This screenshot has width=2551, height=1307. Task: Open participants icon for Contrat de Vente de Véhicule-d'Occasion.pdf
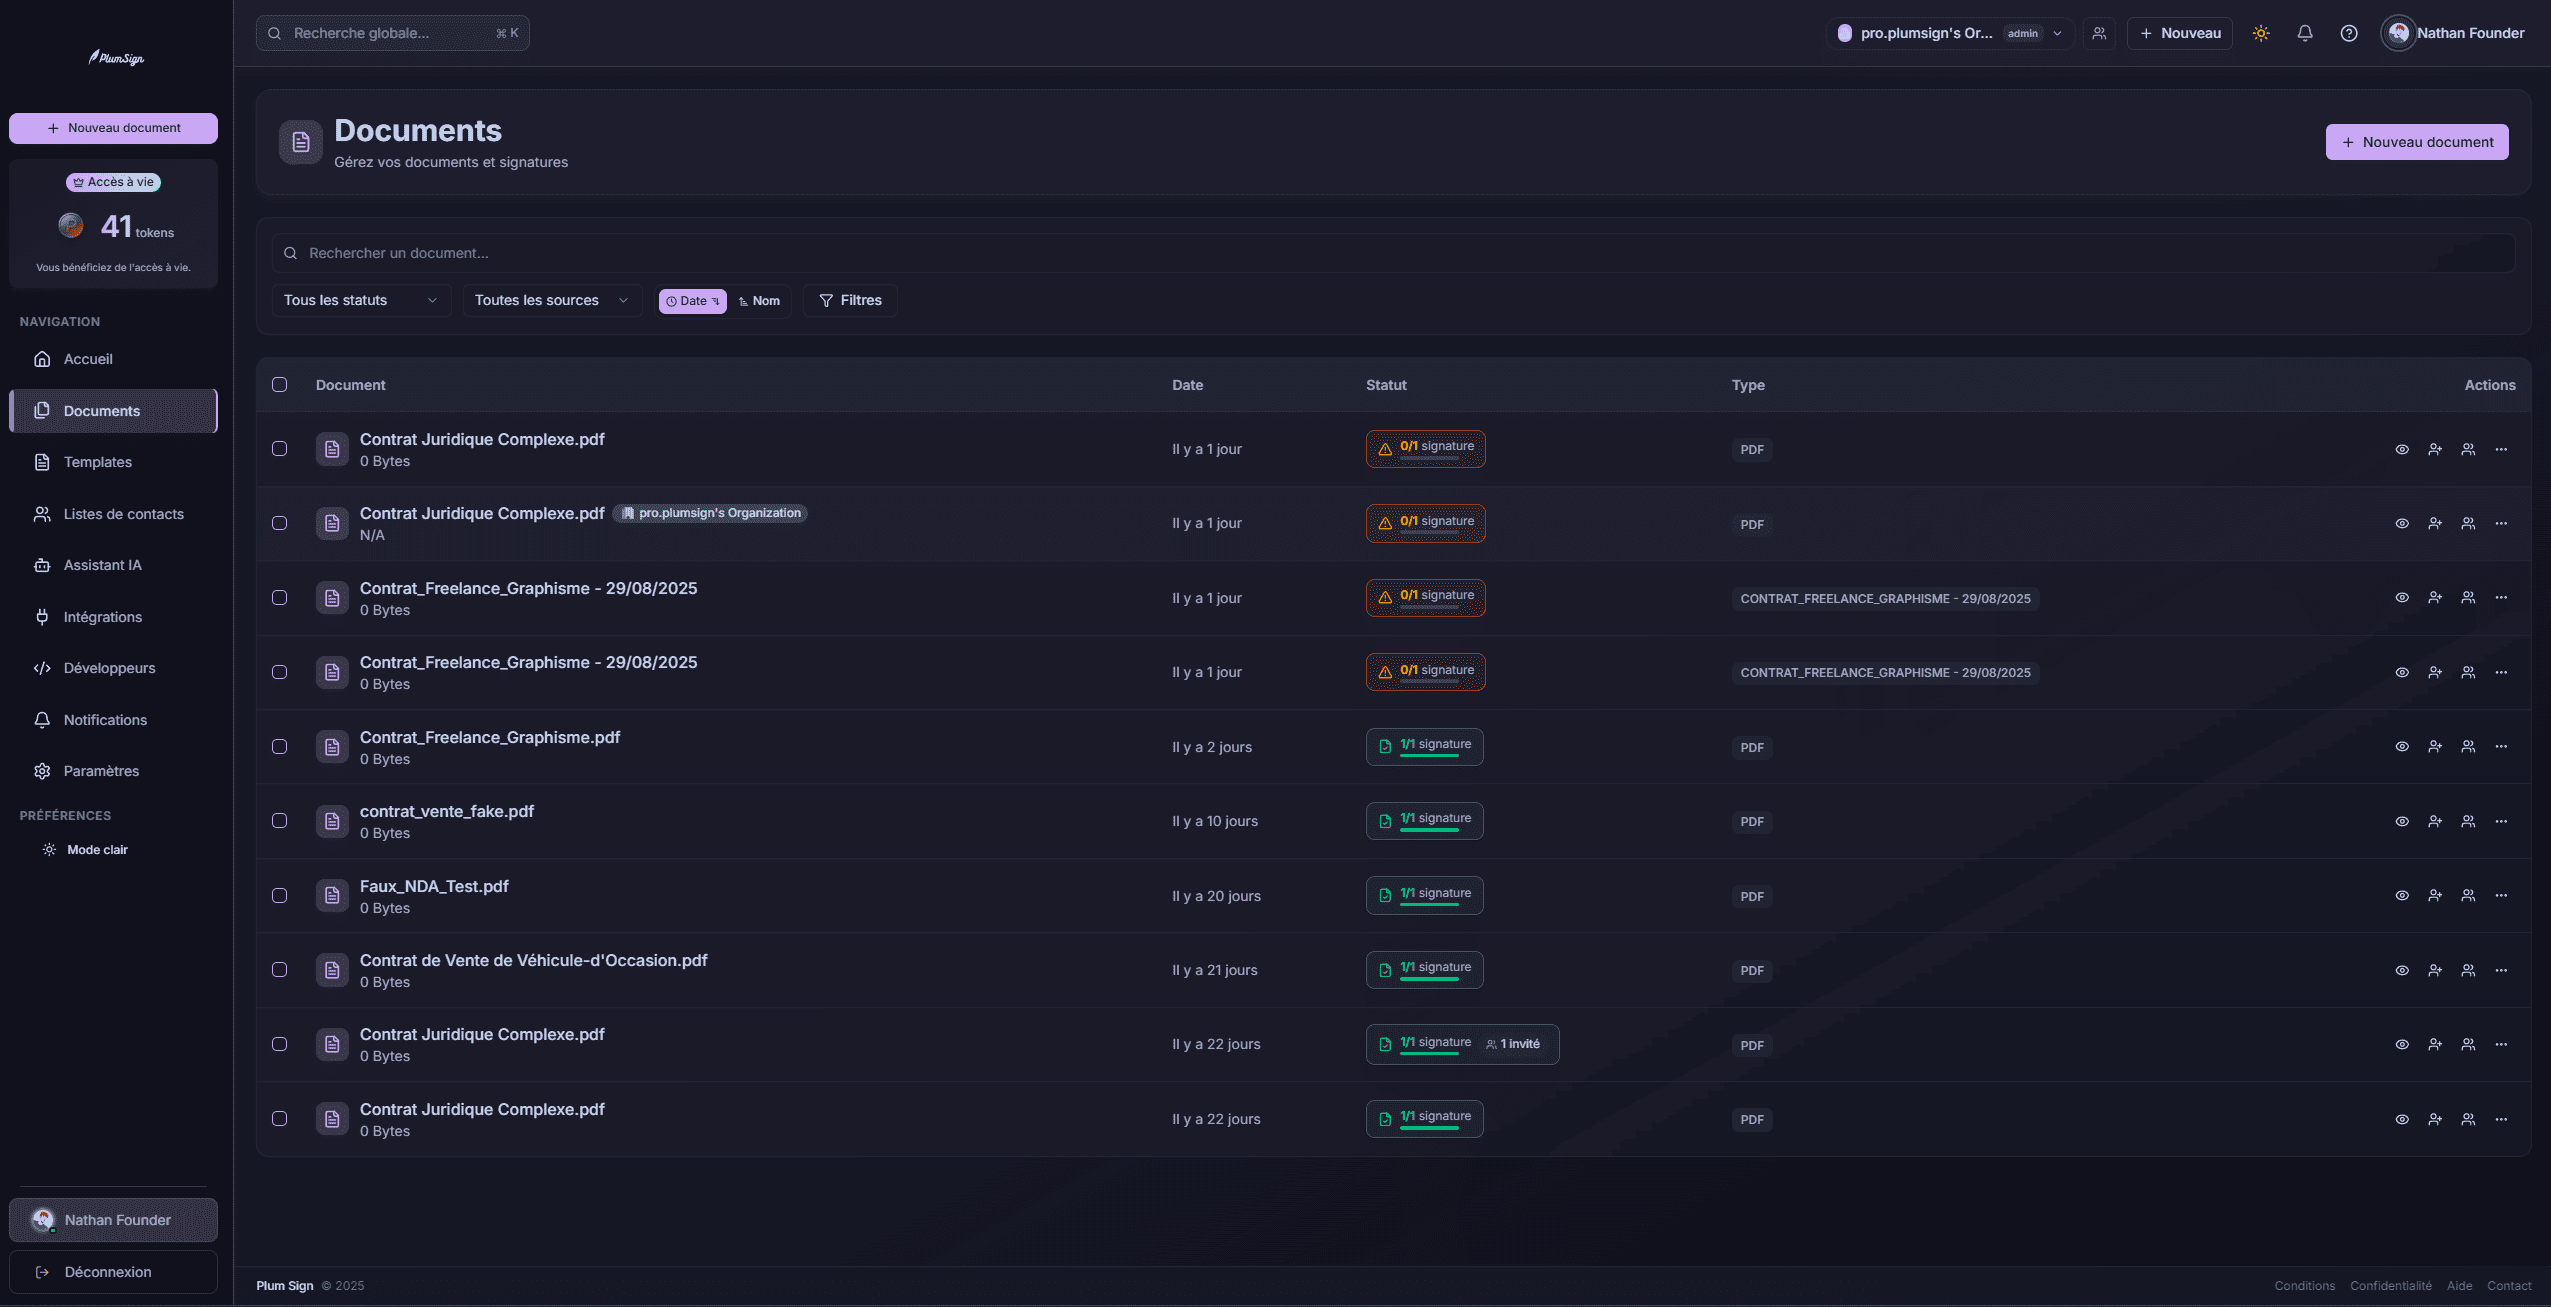pos(2468,971)
